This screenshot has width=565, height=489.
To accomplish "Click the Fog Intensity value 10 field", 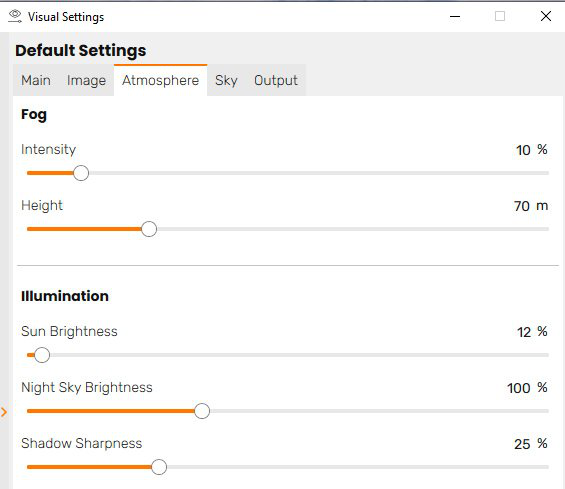I will [x=523, y=150].
